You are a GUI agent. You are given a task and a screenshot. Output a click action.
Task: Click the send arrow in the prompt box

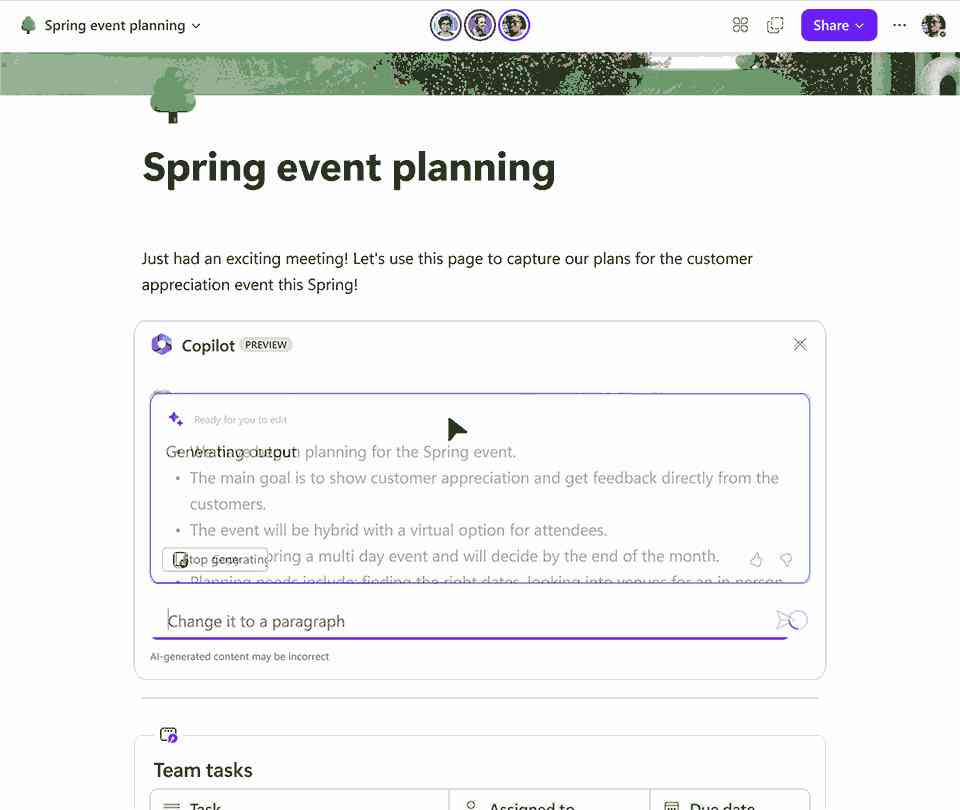coord(792,620)
